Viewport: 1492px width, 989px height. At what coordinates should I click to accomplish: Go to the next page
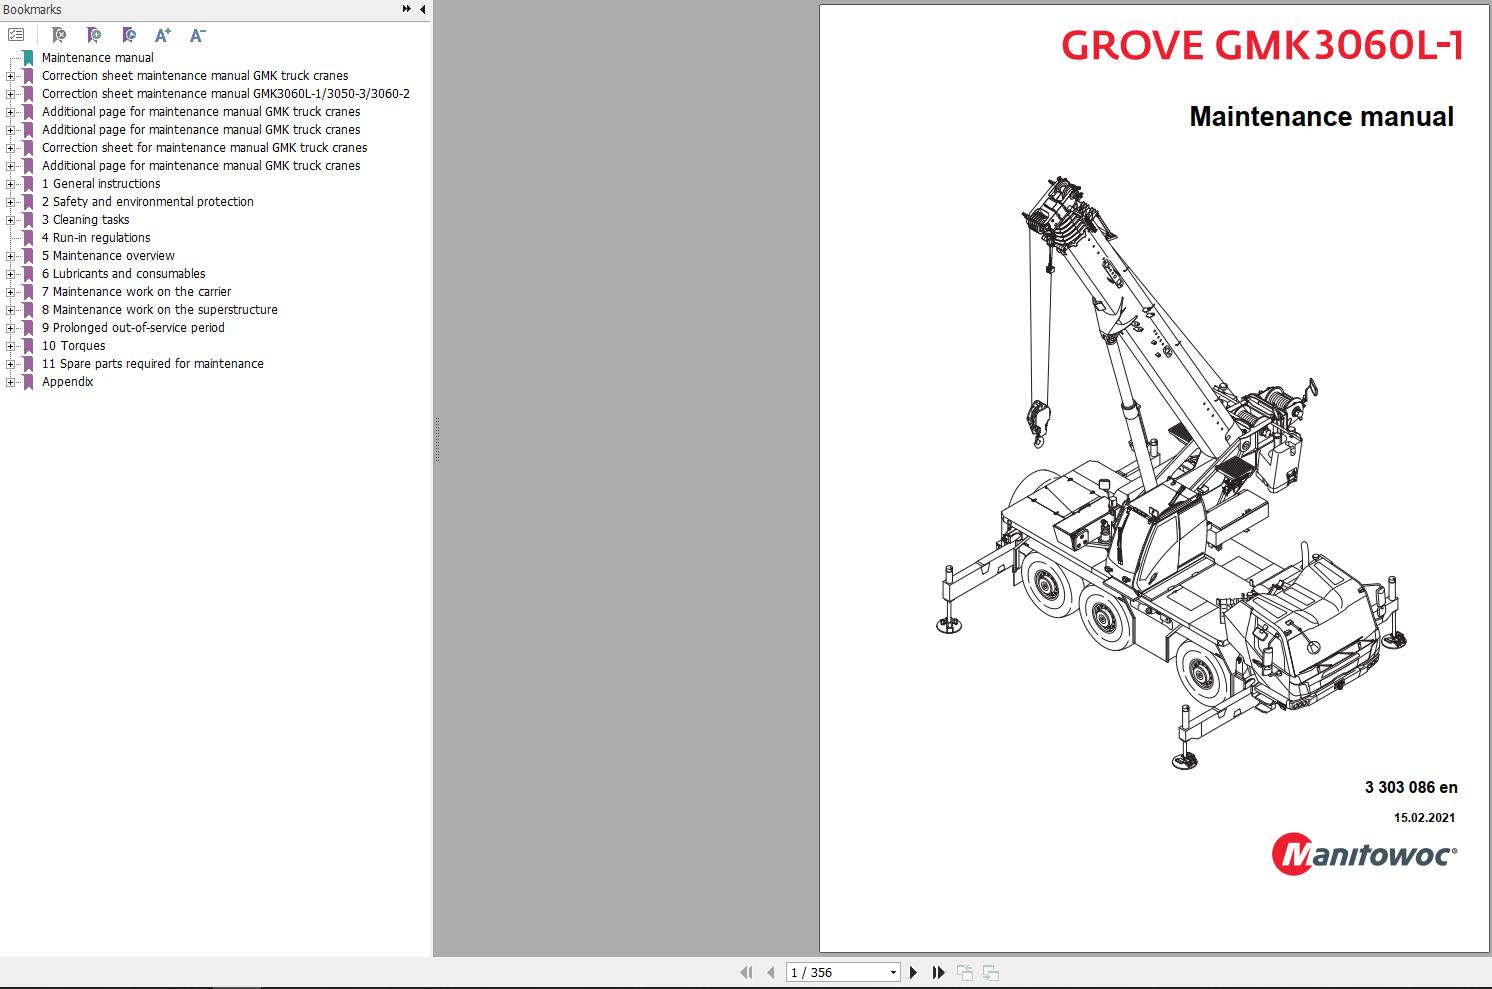[913, 972]
